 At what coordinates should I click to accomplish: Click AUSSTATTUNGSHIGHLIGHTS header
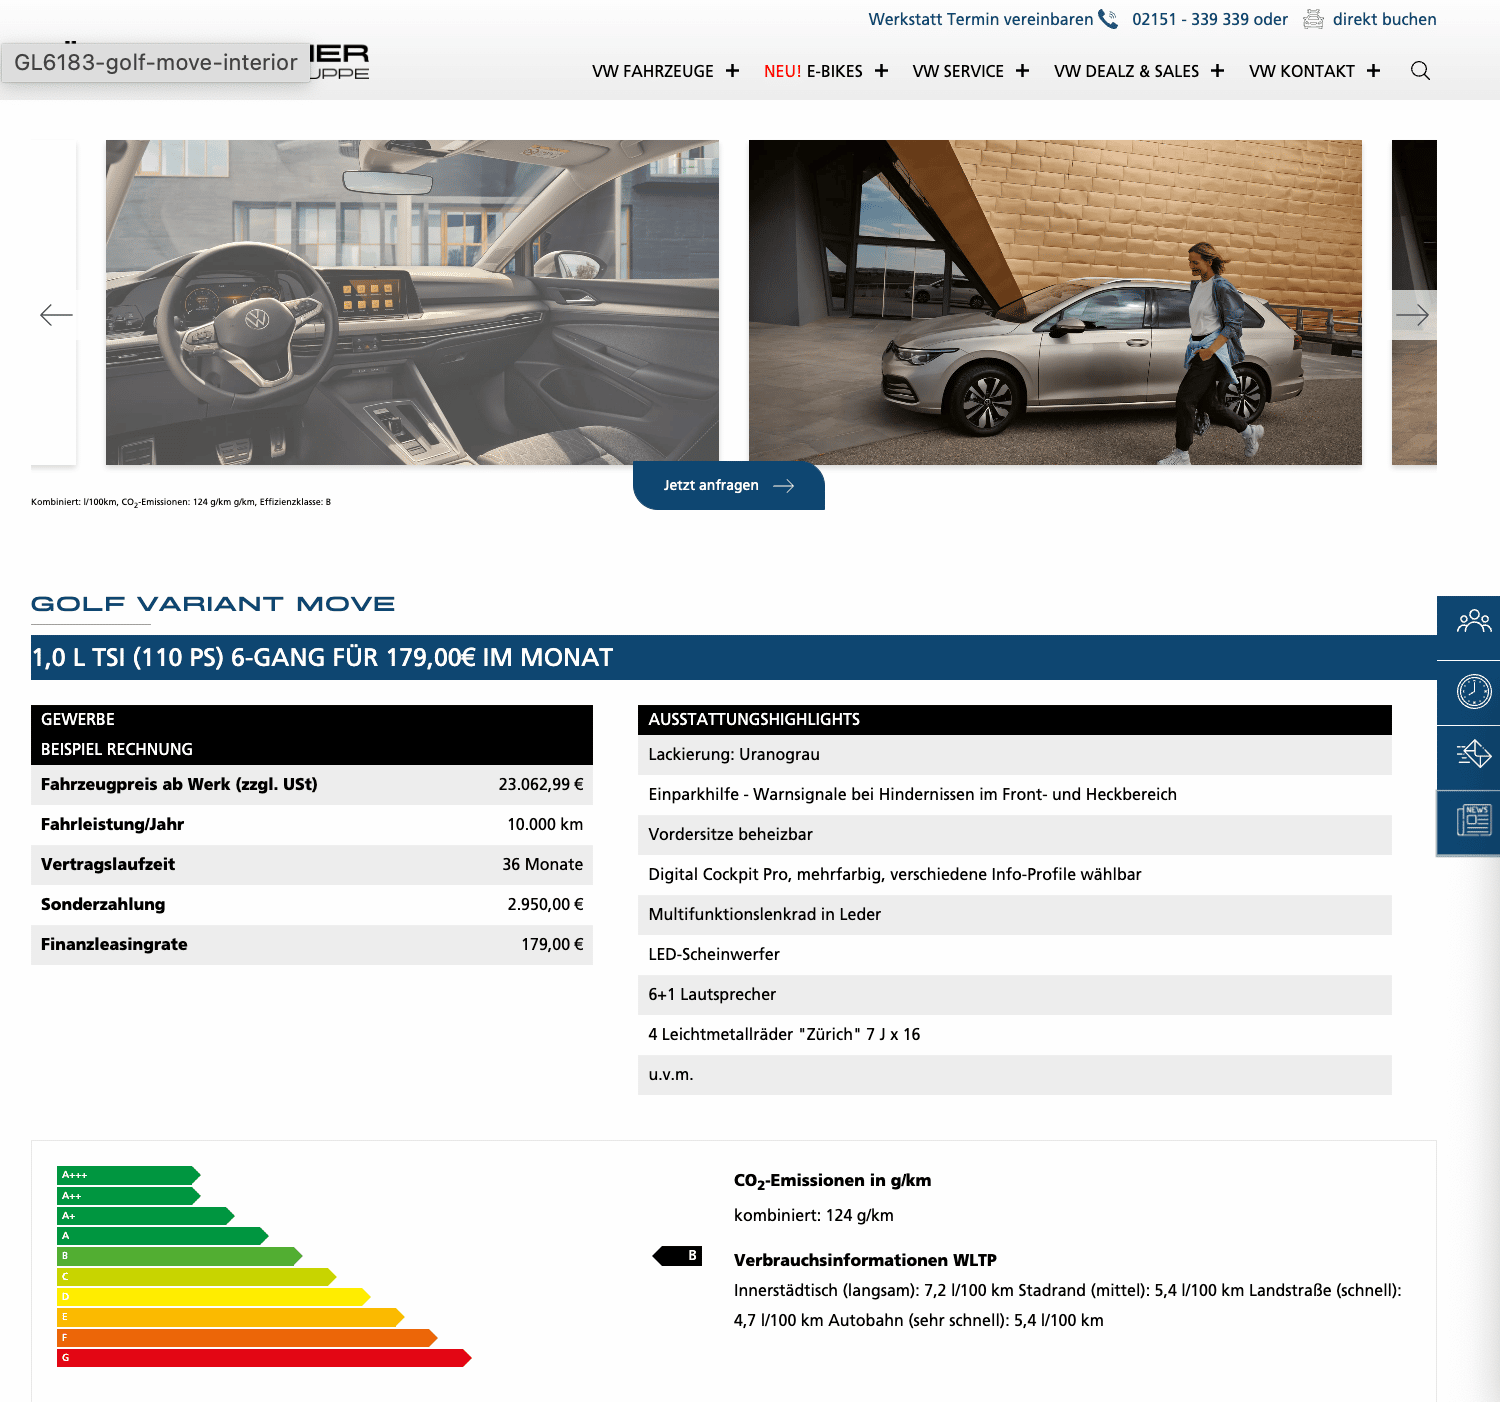(1015, 720)
